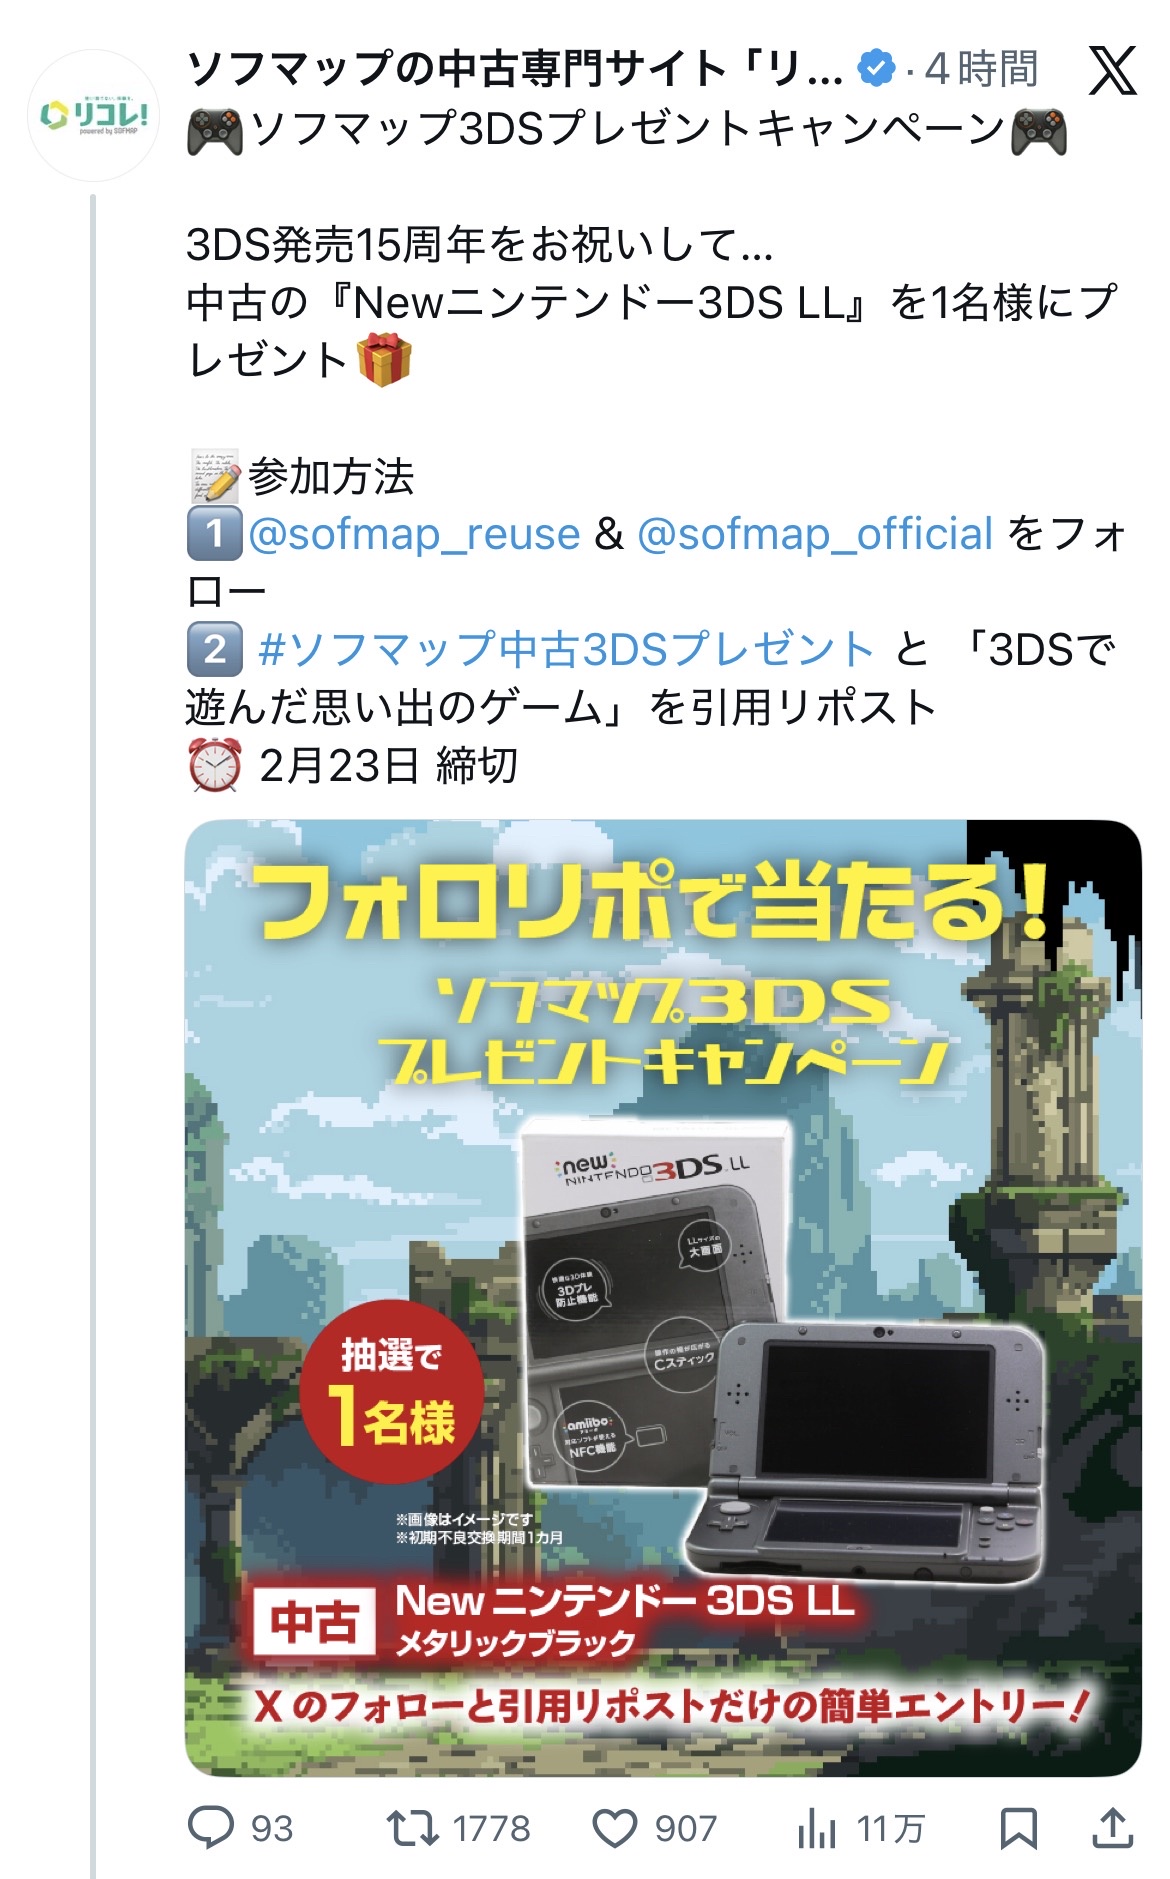
Task: Tap the repost arrows icon
Action: pyautogui.click(x=412, y=1828)
